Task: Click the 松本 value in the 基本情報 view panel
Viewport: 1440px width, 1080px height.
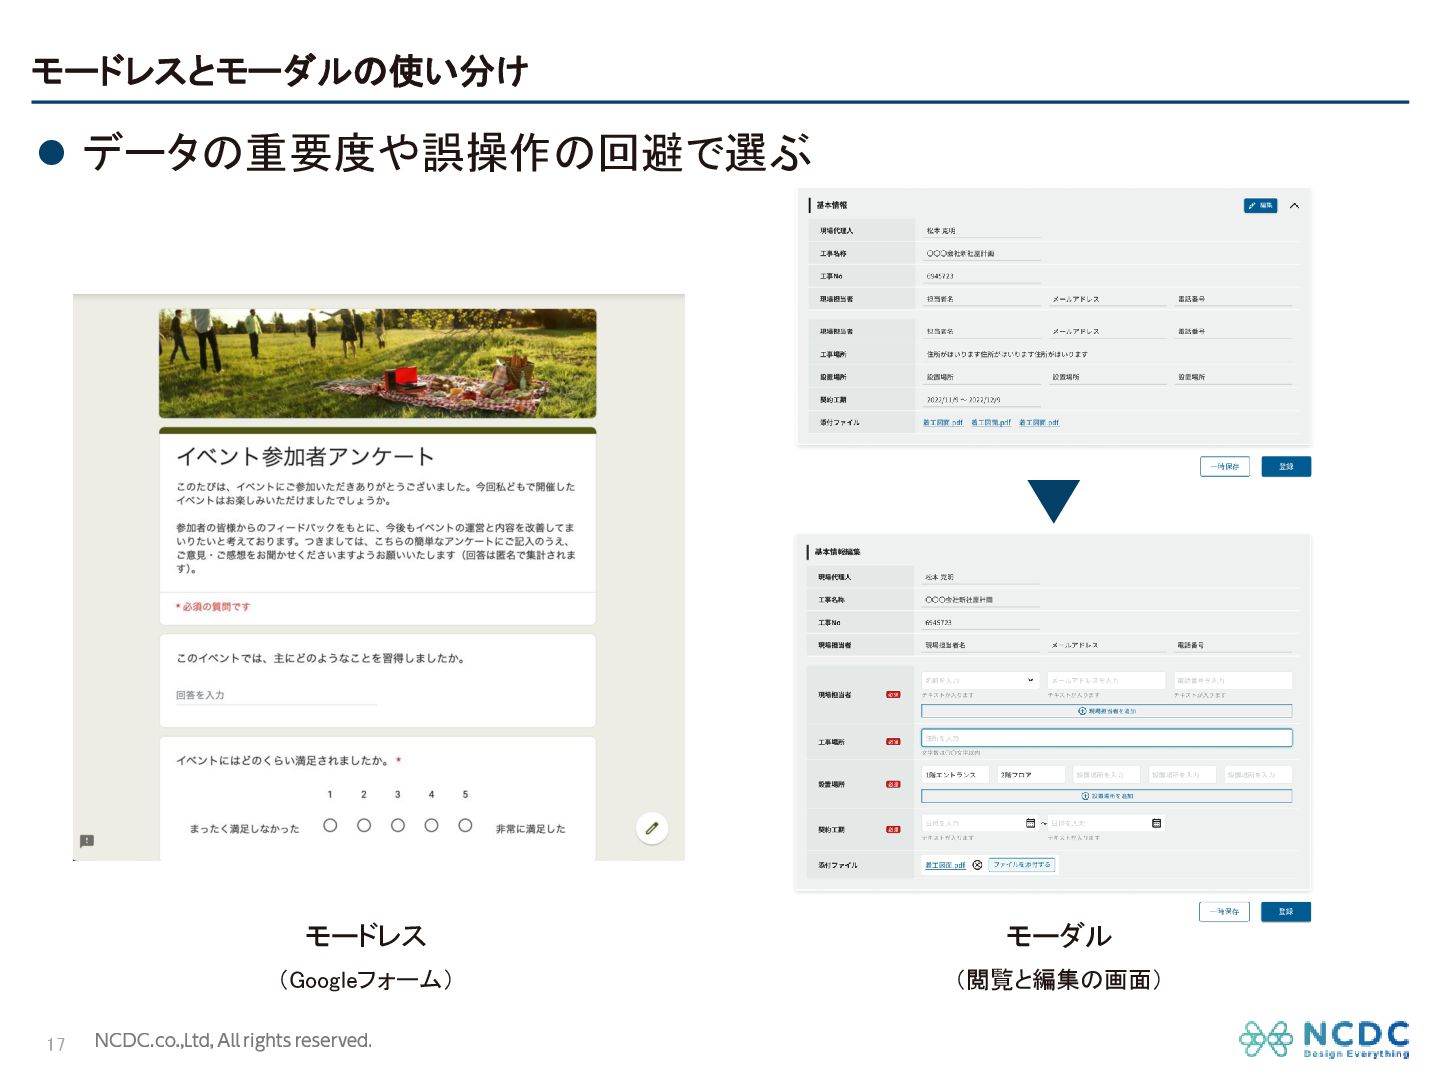Action: 940,231
